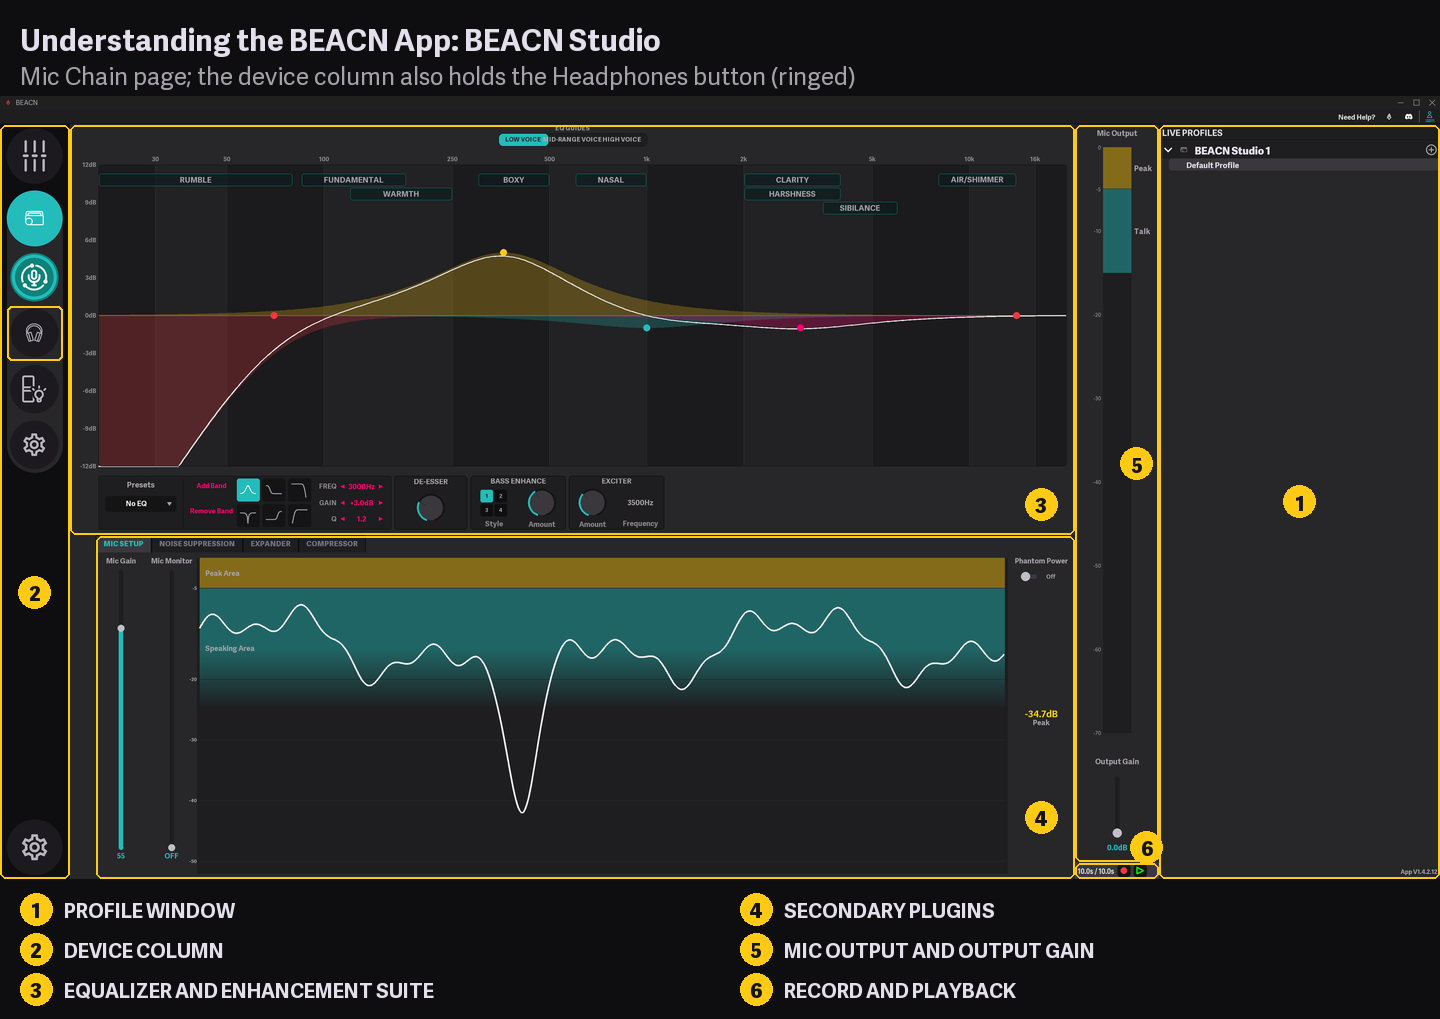Select Bass Enhance style 3
This screenshot has width=1440, height=1019.
487,510
